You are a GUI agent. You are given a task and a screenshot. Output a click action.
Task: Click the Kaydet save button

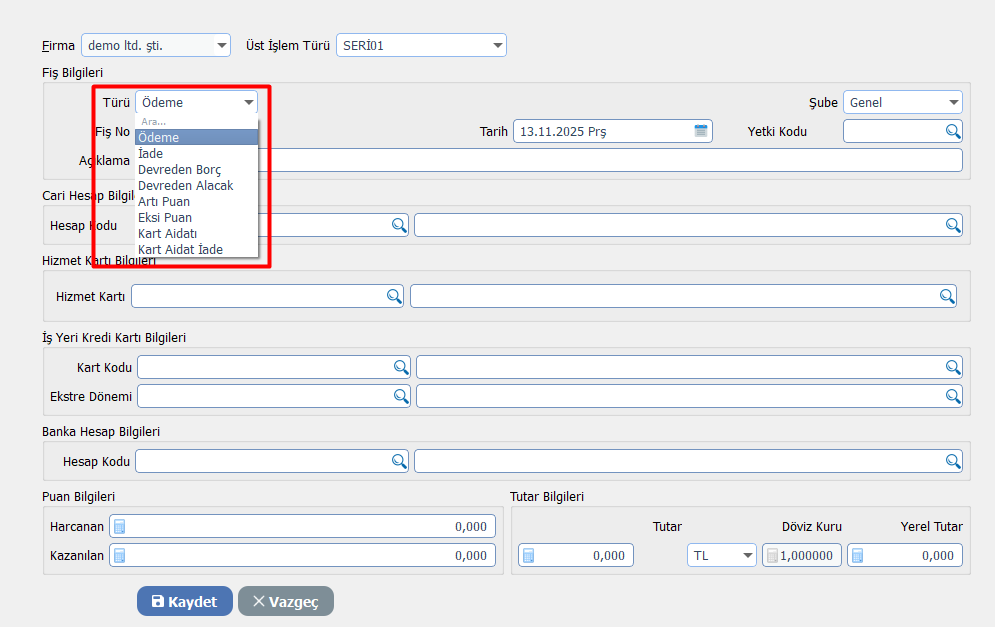click(184, 601)
